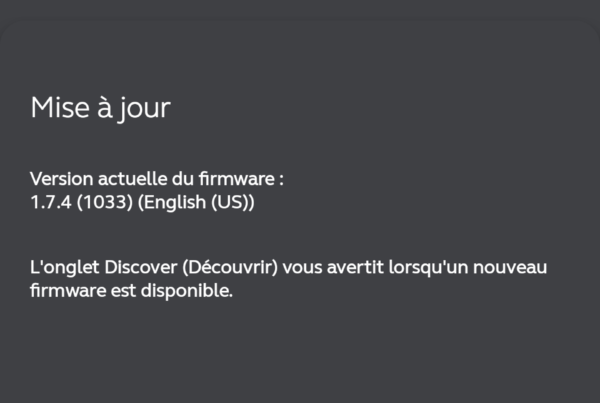Click the '(Découvrir)' translation text
This screenshot has height=403, width=600.
pos(230,267)
